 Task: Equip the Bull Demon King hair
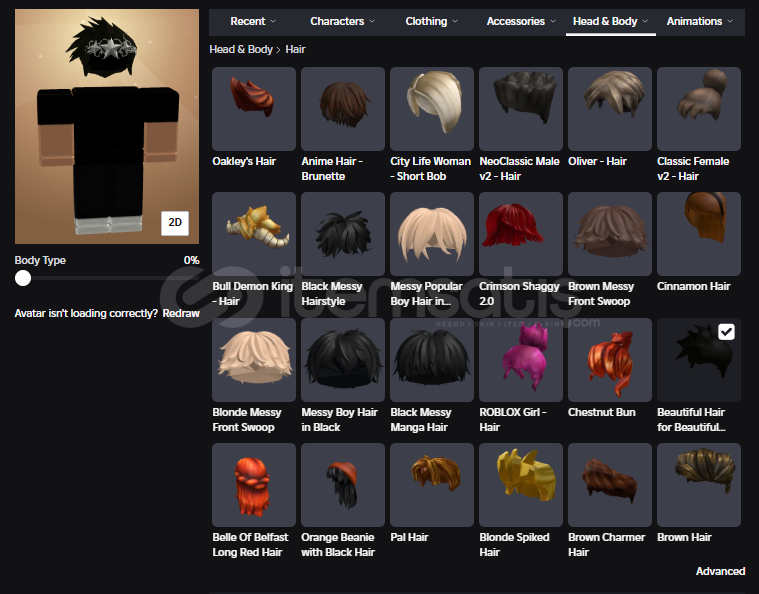click(254, 234)
